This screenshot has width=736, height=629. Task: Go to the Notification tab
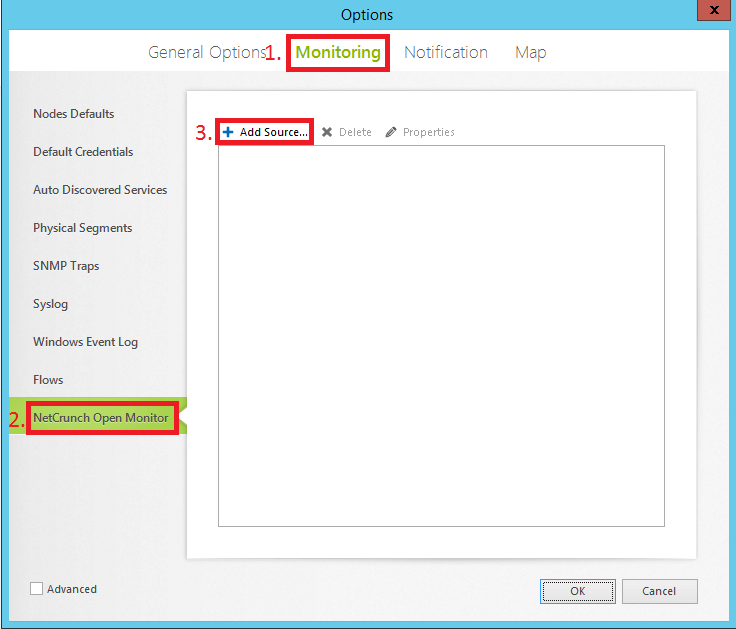tap(446, 52)
